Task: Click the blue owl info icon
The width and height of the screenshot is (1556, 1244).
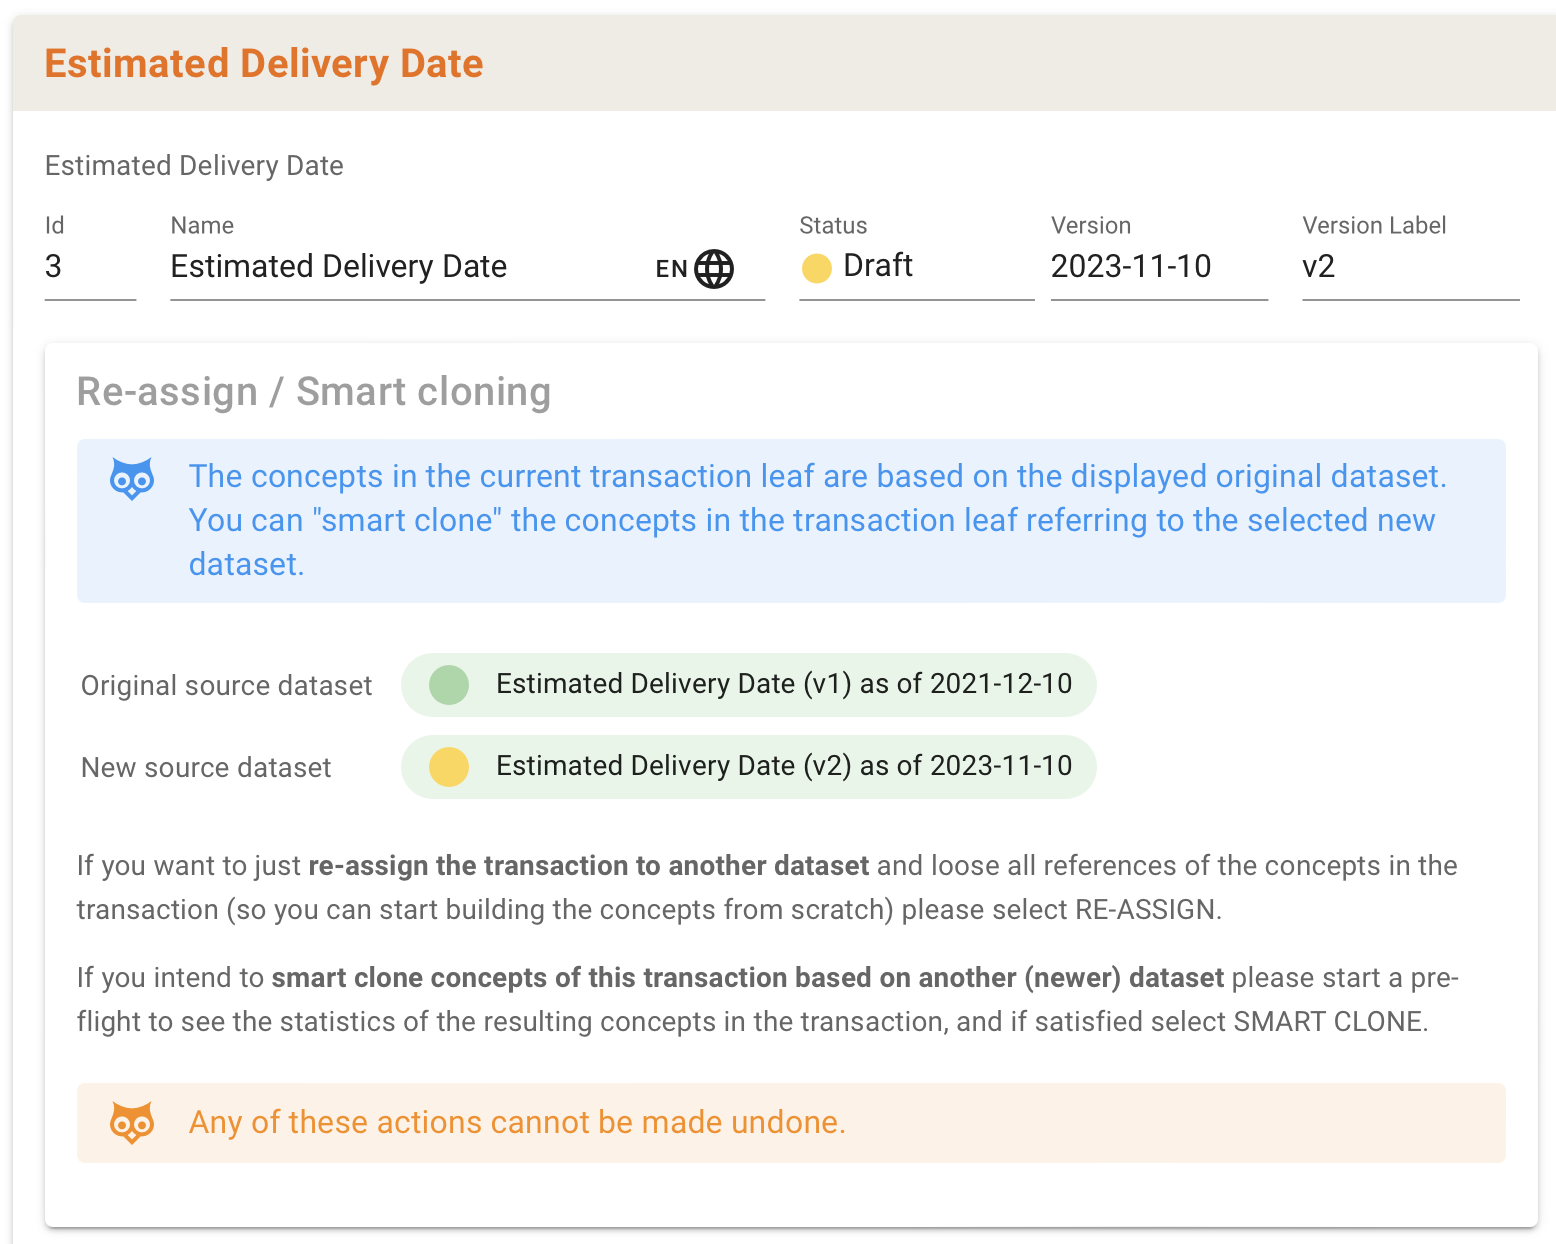Action: [x=132, y=479]
